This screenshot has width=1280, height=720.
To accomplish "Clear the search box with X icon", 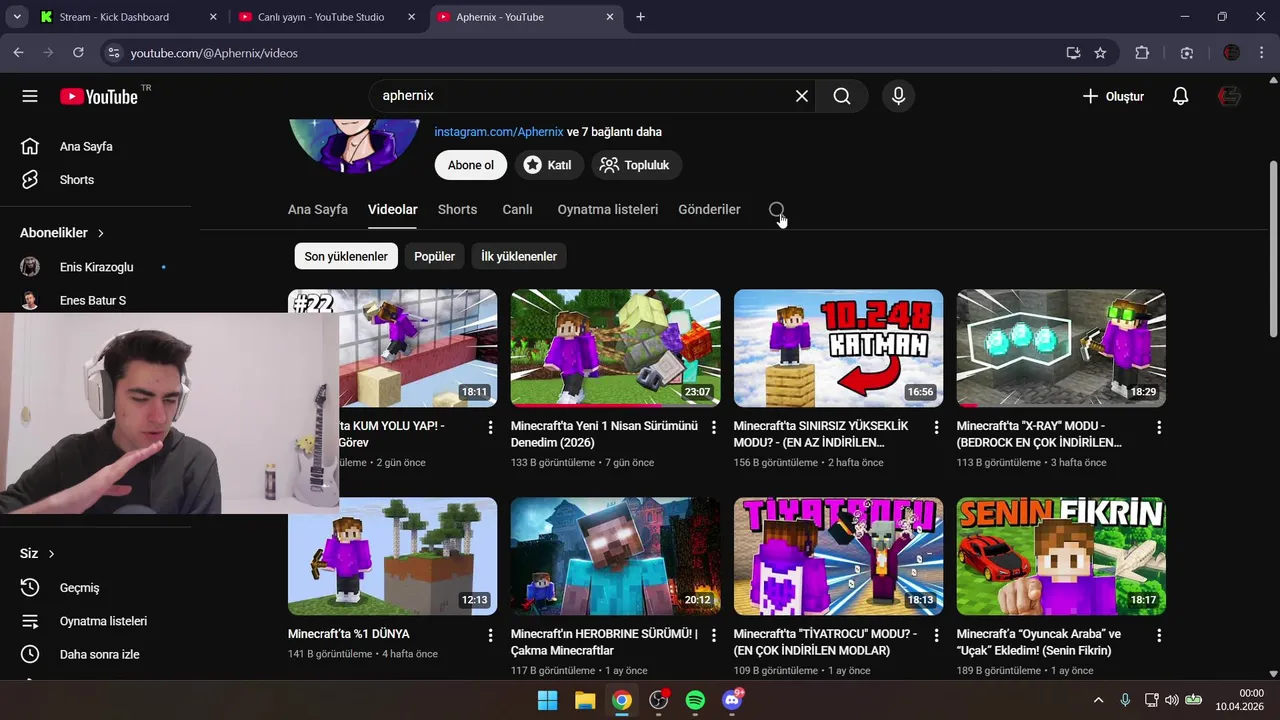I will pyautogui.click(x=802, y=96).
